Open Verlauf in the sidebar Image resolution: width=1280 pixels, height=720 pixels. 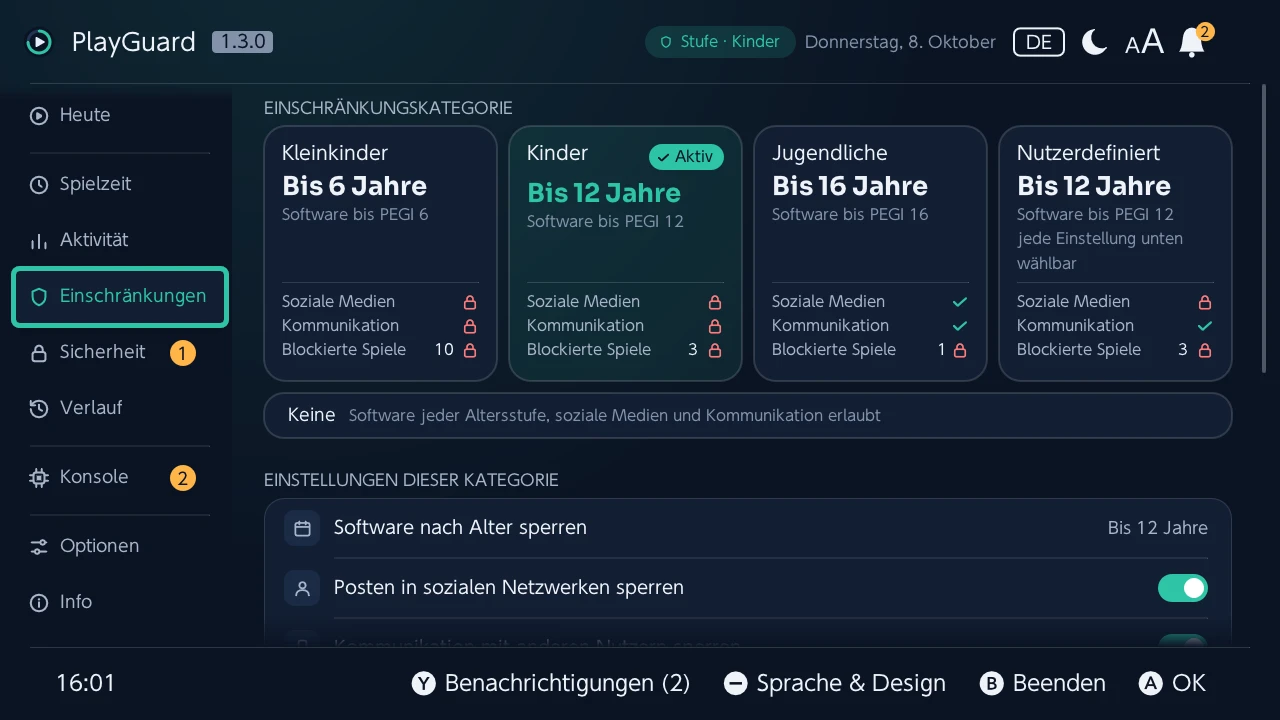pos(120,408)
